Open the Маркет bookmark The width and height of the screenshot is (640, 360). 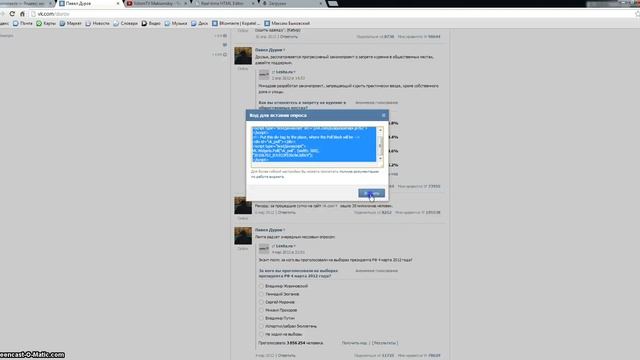[71, 23]
